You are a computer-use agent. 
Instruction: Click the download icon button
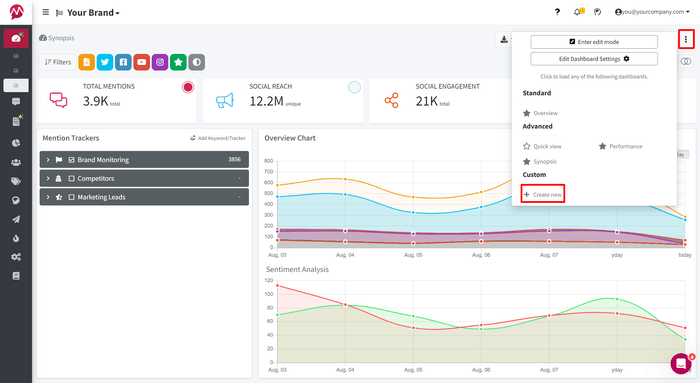click(x=504, y=39)
